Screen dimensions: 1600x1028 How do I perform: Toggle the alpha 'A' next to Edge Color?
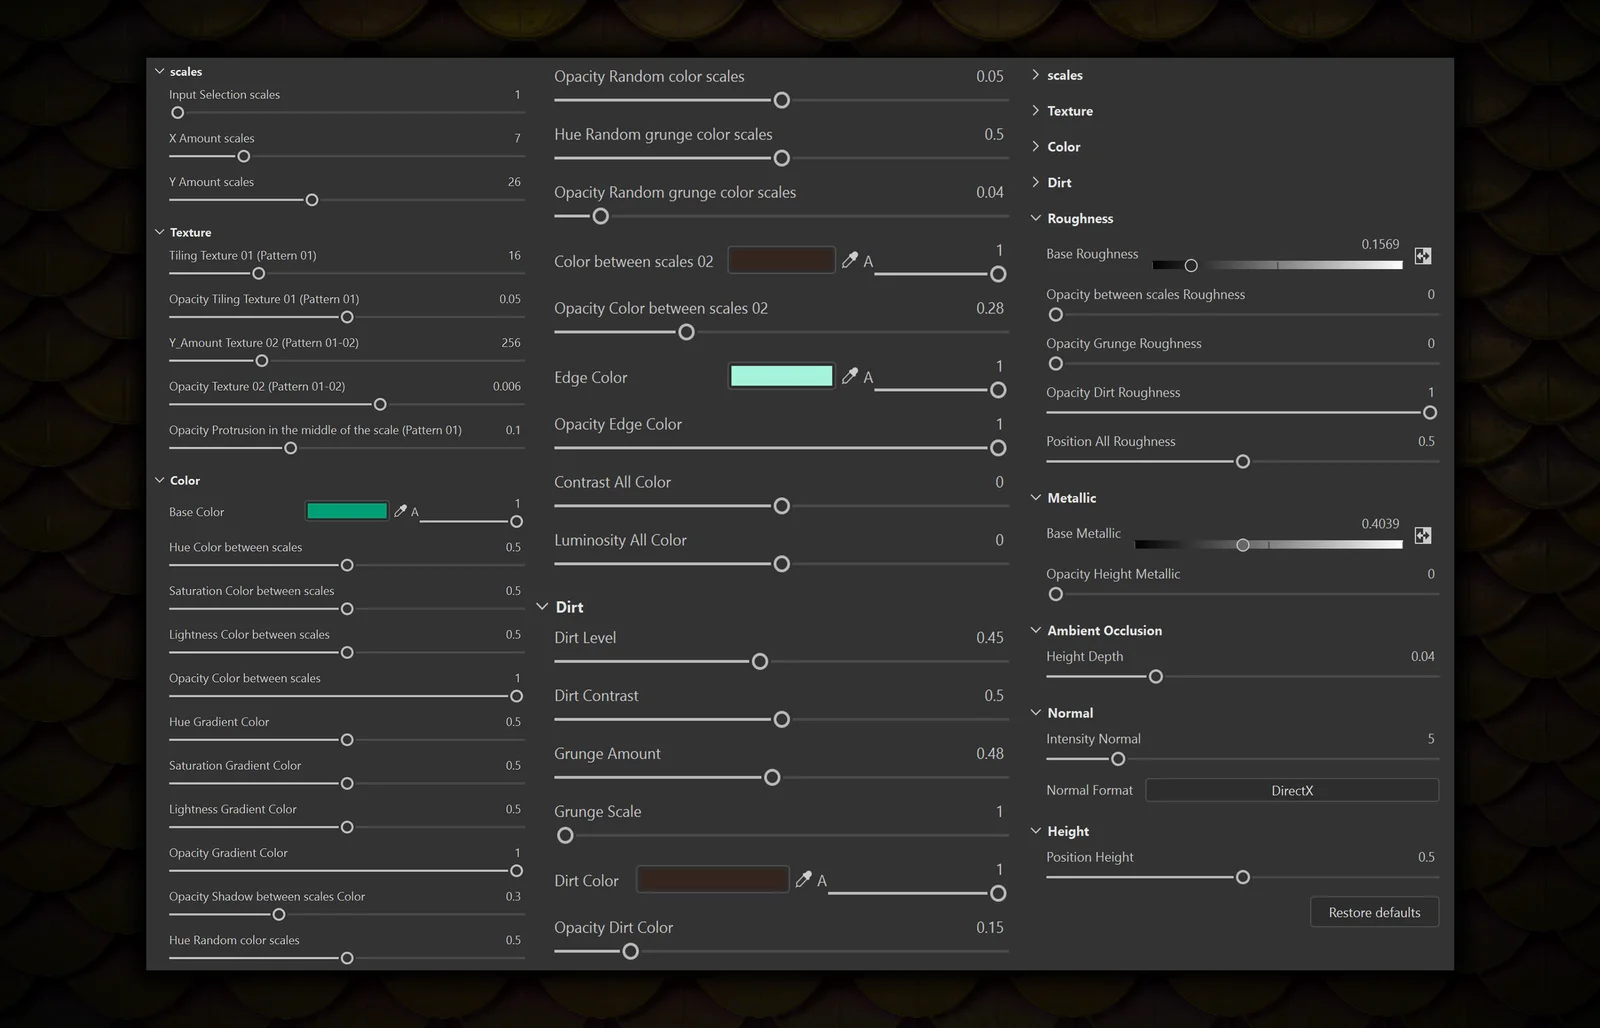866,377
